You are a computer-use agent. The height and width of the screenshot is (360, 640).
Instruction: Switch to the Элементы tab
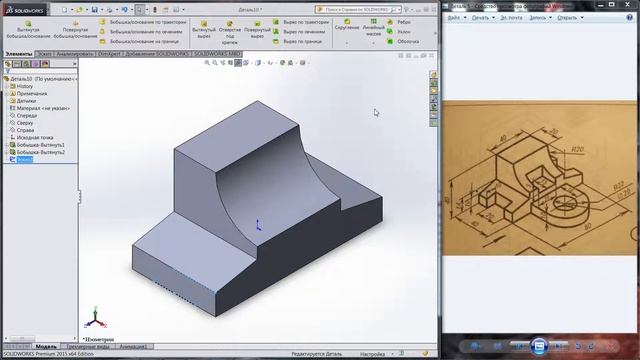pos(19,54)
